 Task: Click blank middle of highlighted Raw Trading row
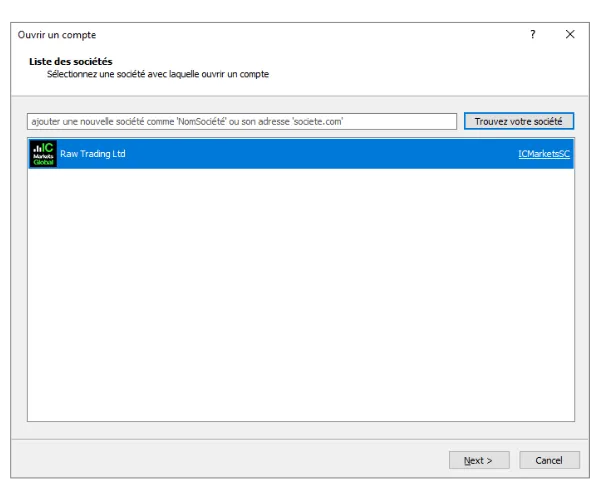point(320,154)
